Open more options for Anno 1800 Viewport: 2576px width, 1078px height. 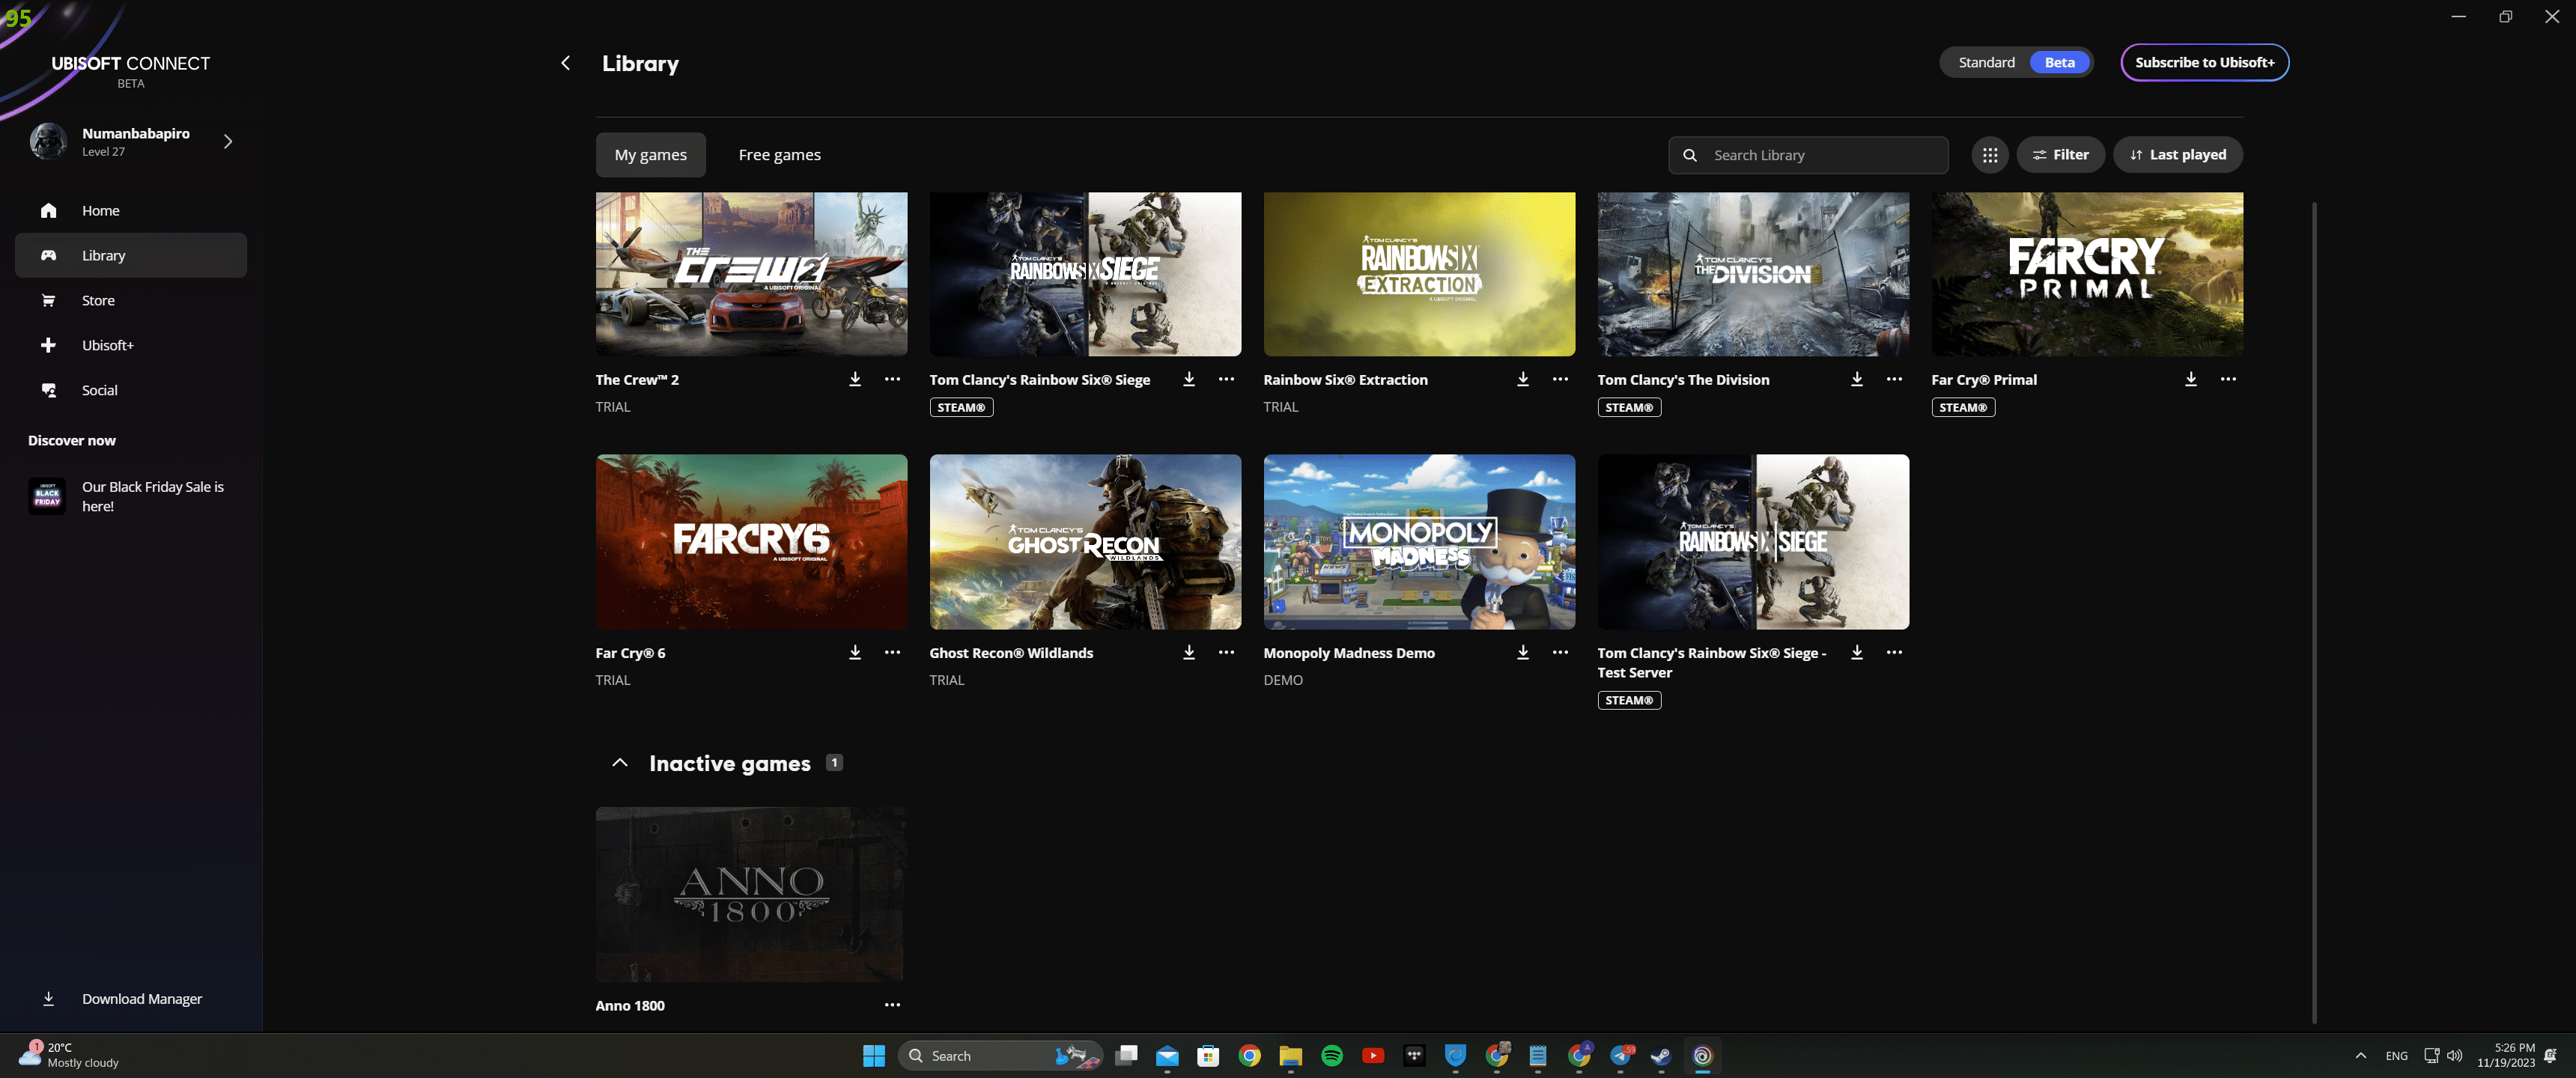coord(892,1005)
